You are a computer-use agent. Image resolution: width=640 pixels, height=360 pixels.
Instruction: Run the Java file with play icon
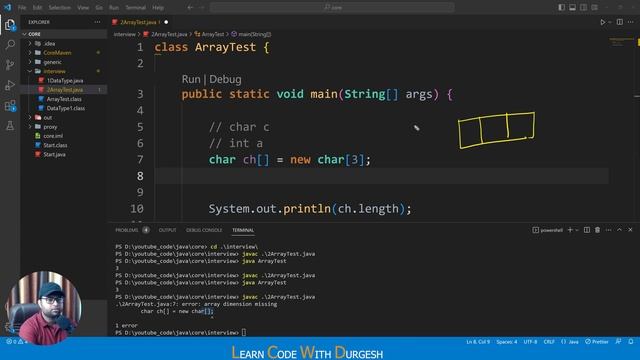pyautogui.click(x=602, y=22)
